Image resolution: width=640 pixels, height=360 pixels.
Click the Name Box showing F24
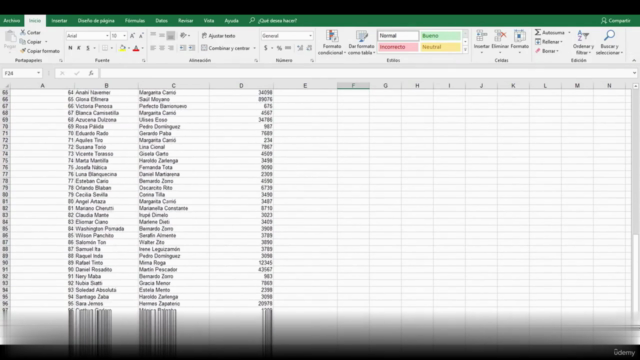(x=22, y=73)
